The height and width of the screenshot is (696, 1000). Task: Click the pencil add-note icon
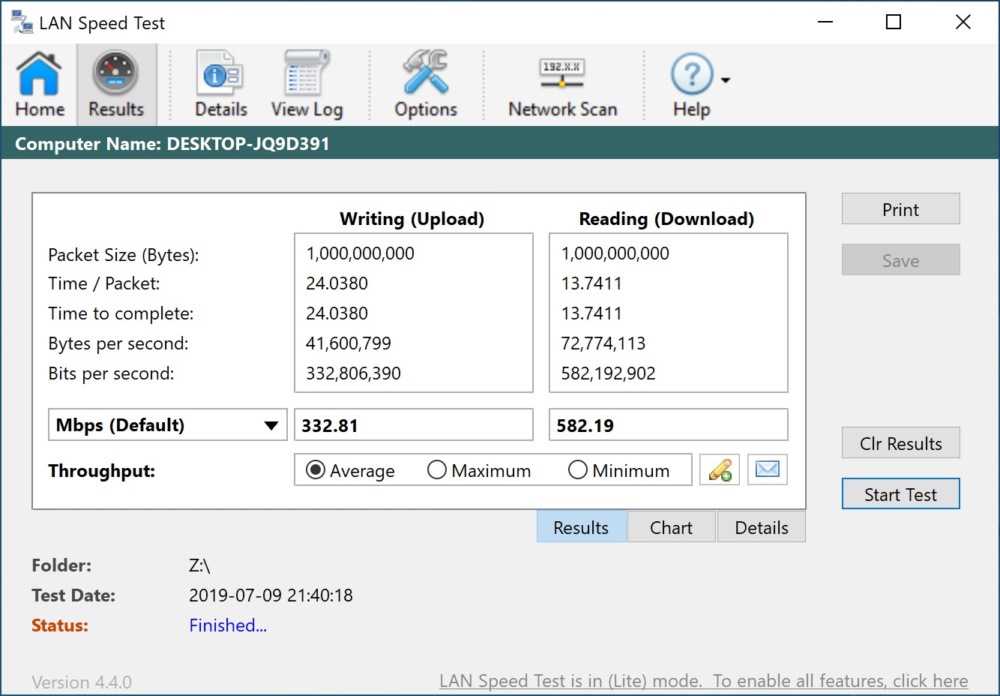click(719, 470)
